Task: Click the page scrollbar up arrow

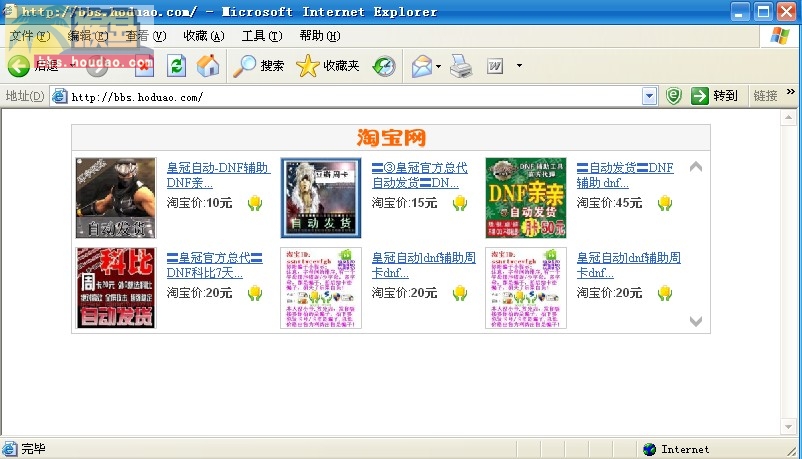Action: pyautogui.click(x=788, y=118)
